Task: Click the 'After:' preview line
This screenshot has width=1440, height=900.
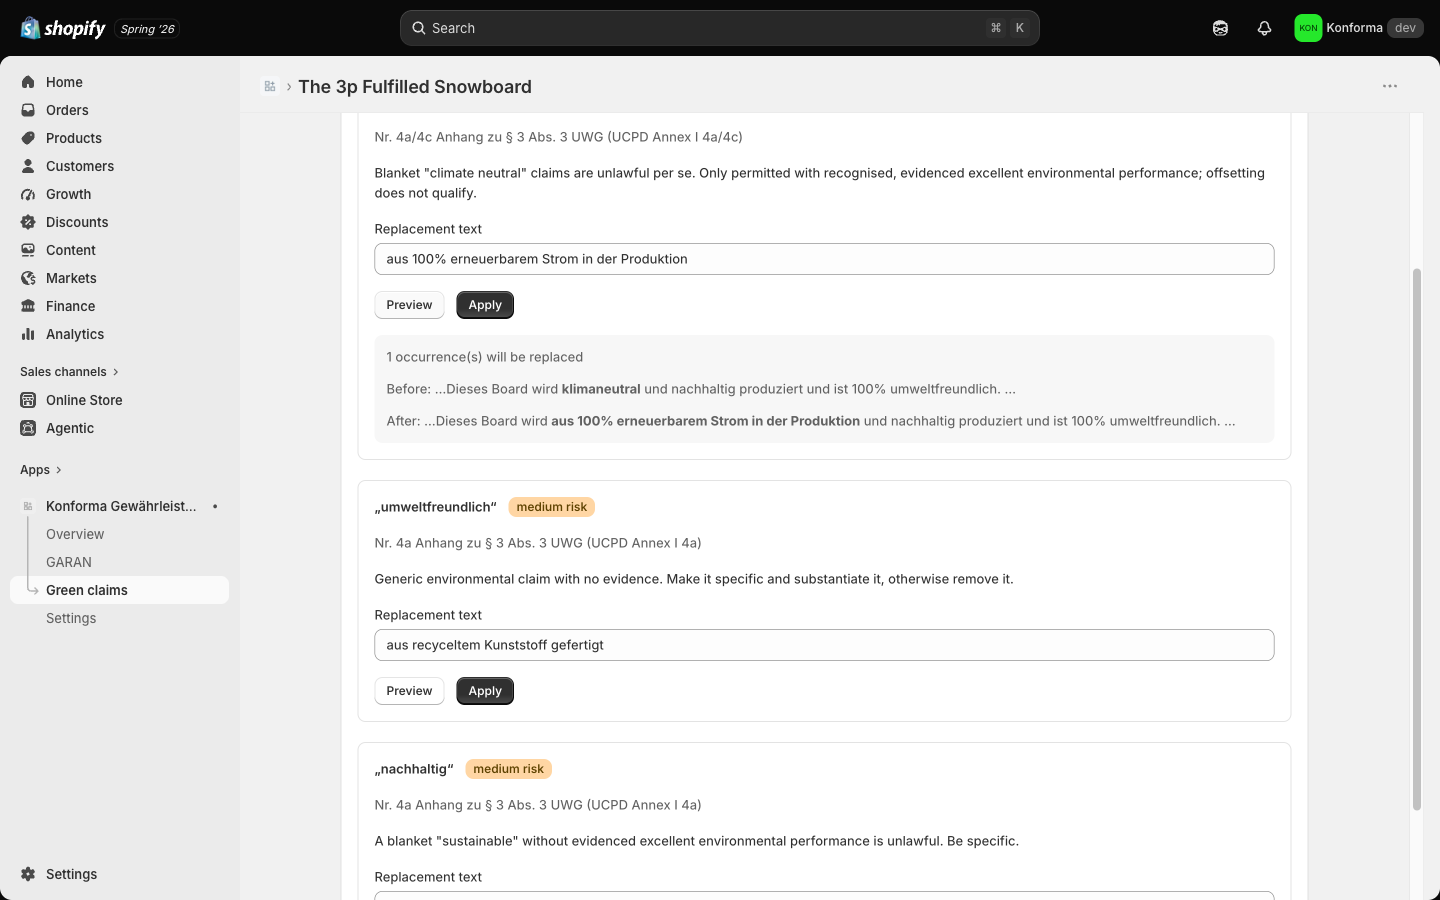Action: click(x=811, y=421)
